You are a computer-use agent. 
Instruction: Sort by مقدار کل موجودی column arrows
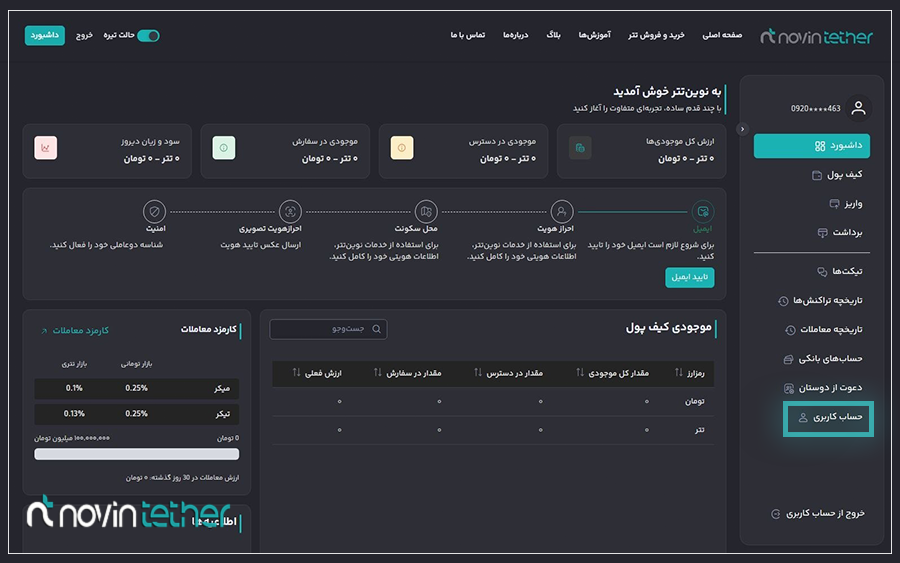[x=580, y=372]
